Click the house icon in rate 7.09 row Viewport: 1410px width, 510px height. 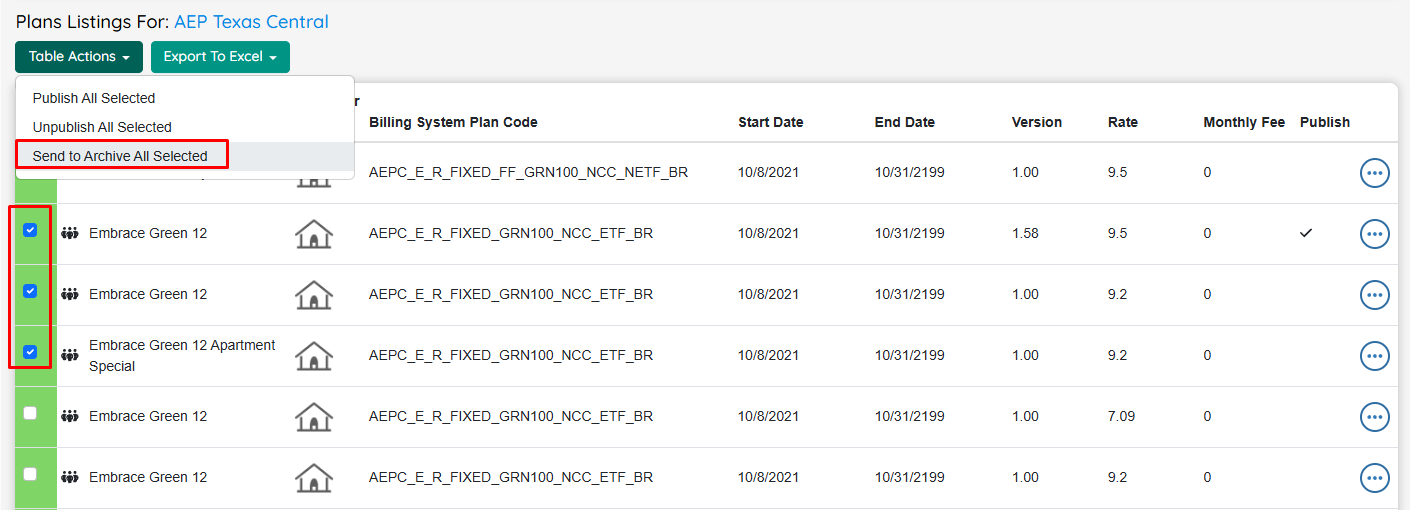click(x=314, y=417)
